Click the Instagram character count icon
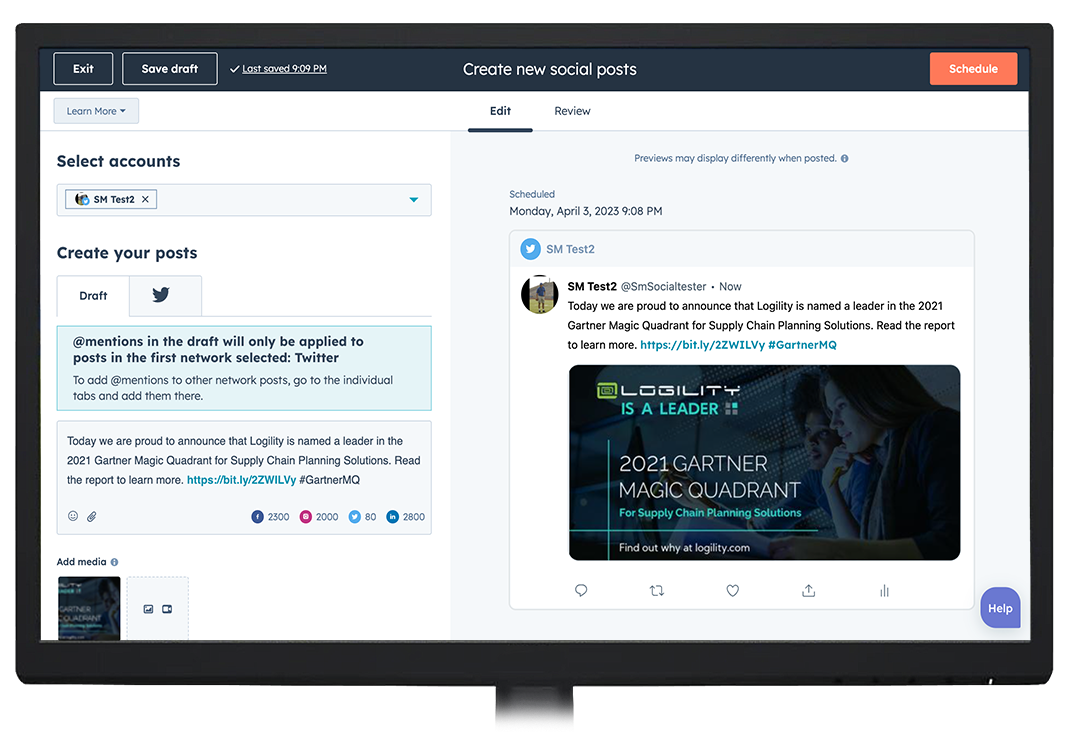 306,517
